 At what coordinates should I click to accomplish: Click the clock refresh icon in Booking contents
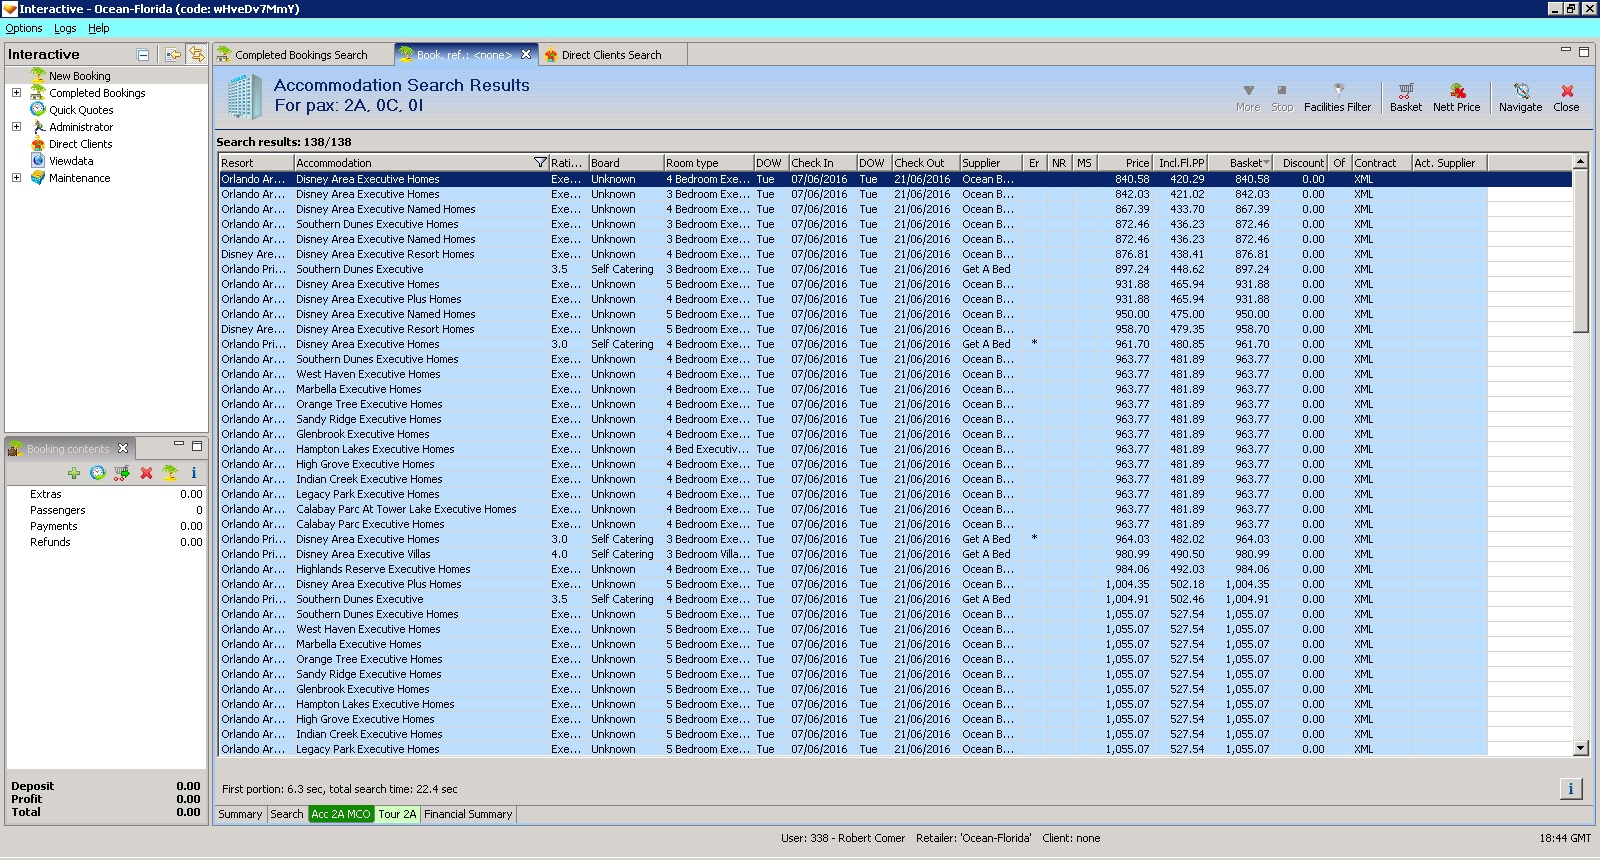[x=98, y=473]
